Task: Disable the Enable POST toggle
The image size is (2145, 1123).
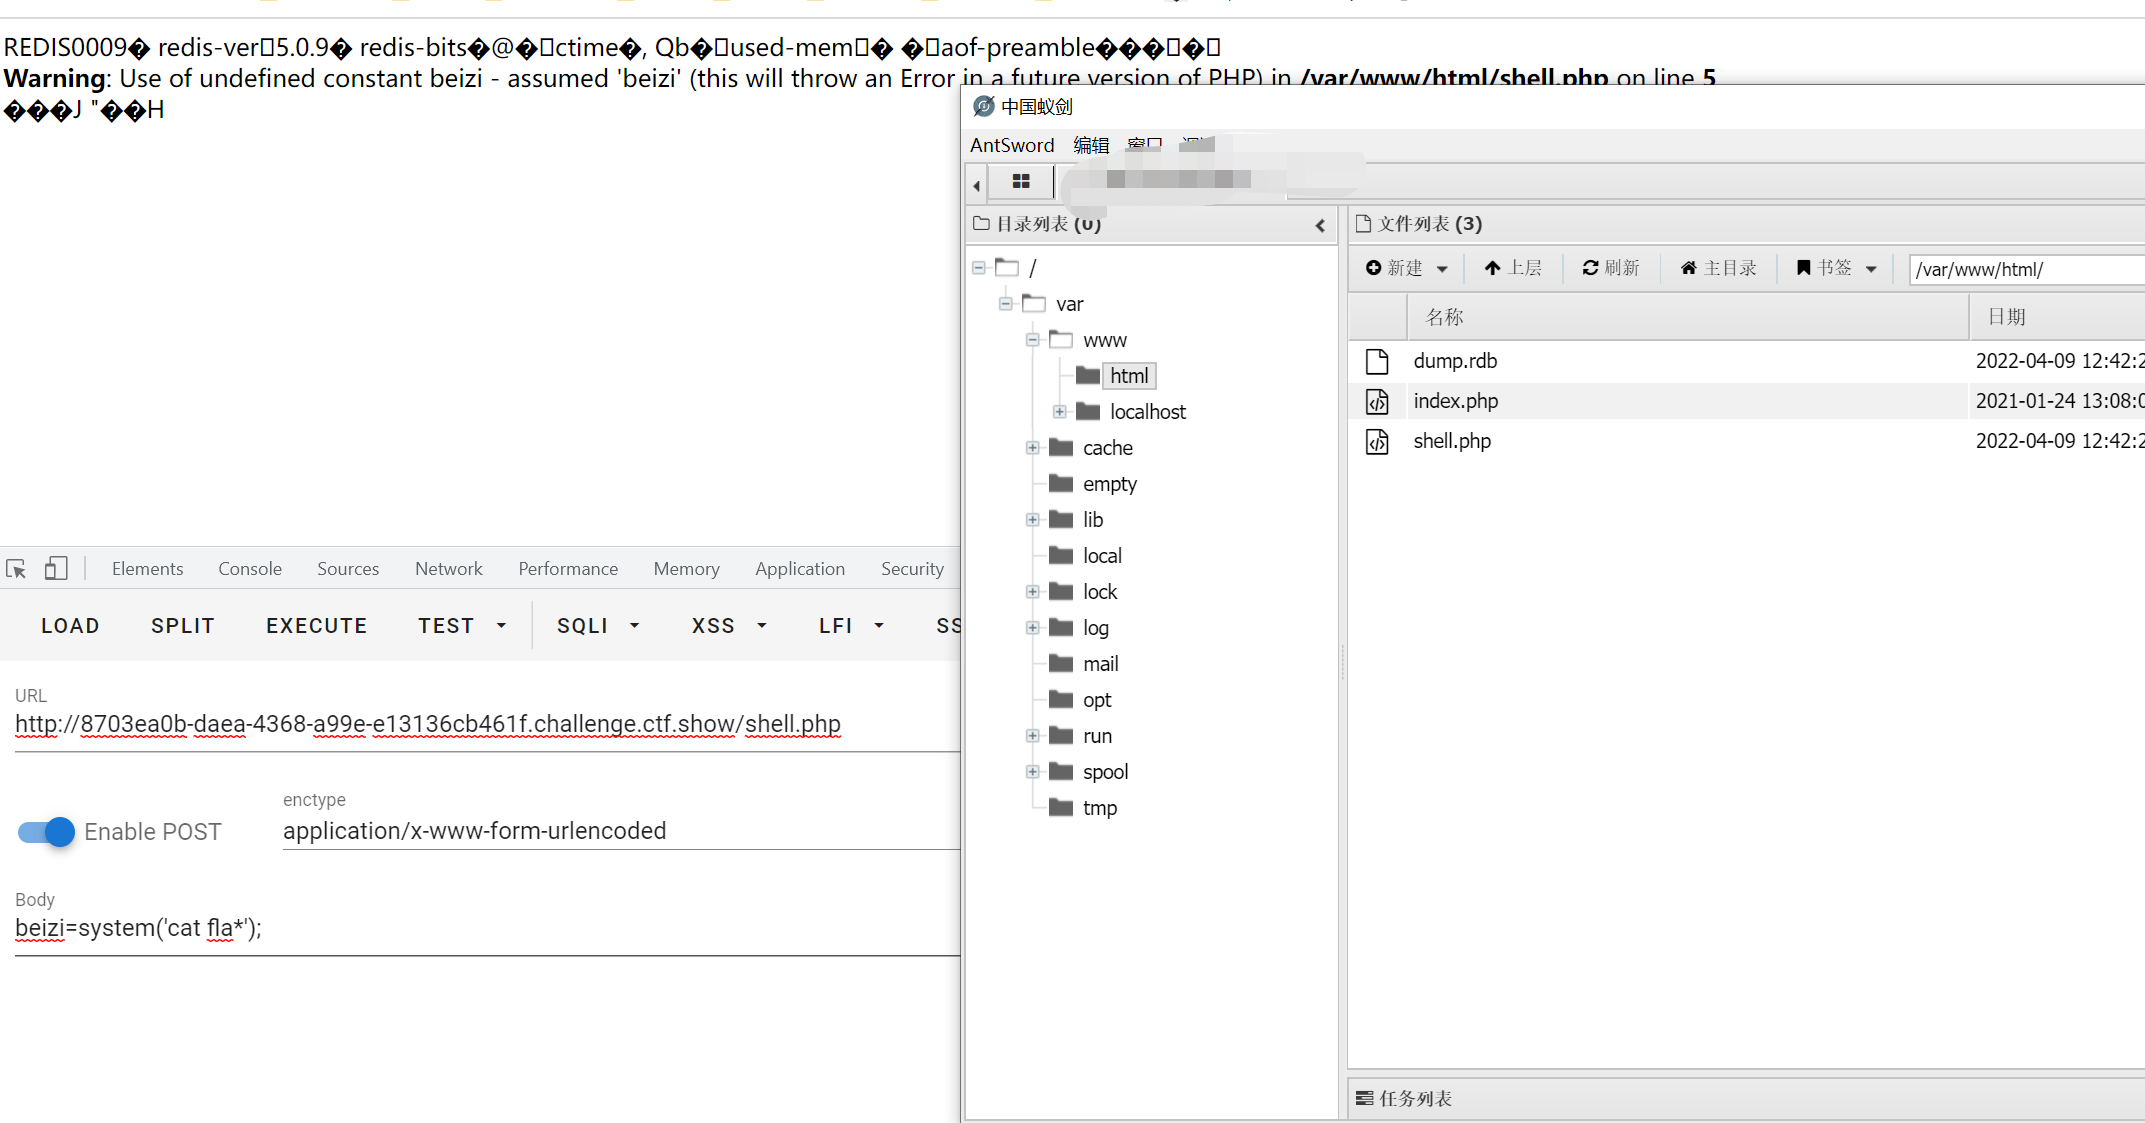Action: (46, 832)
